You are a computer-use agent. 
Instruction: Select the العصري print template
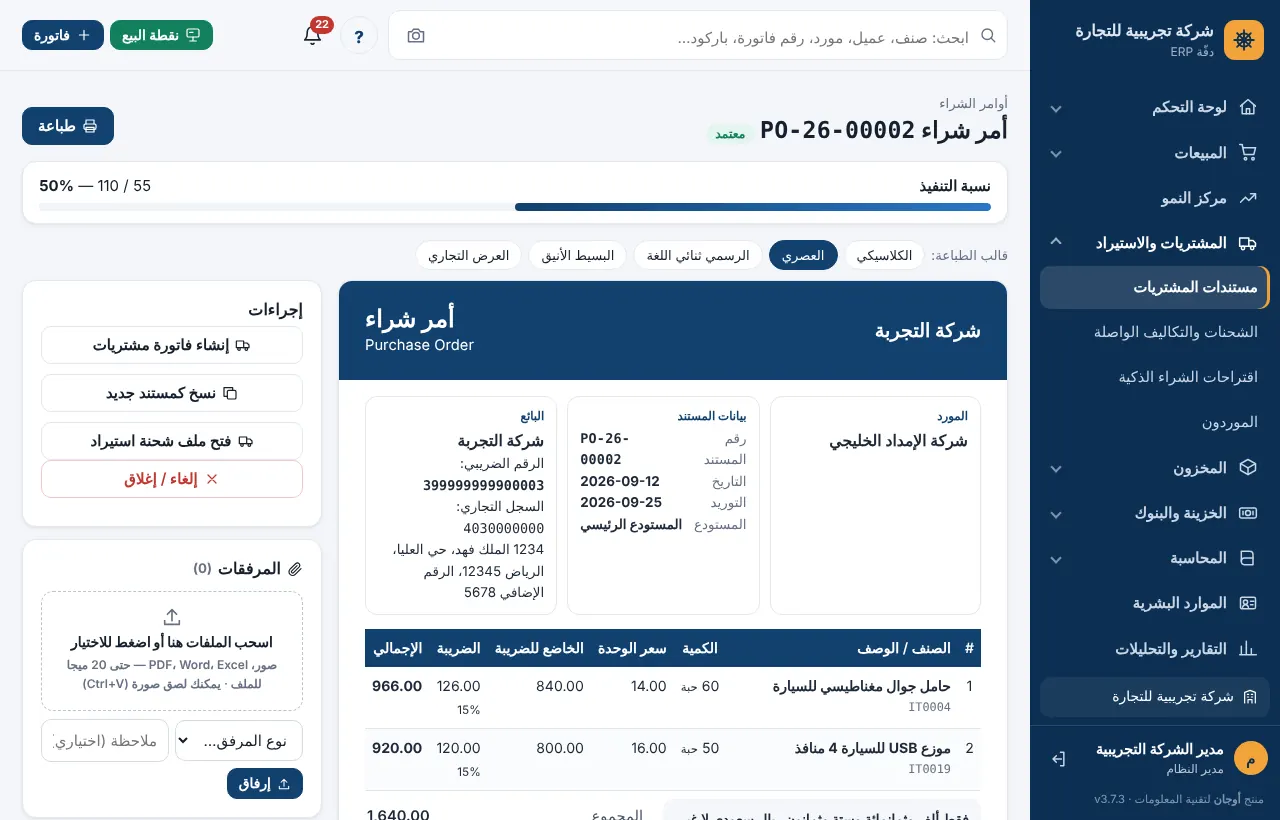coord(803,255)
